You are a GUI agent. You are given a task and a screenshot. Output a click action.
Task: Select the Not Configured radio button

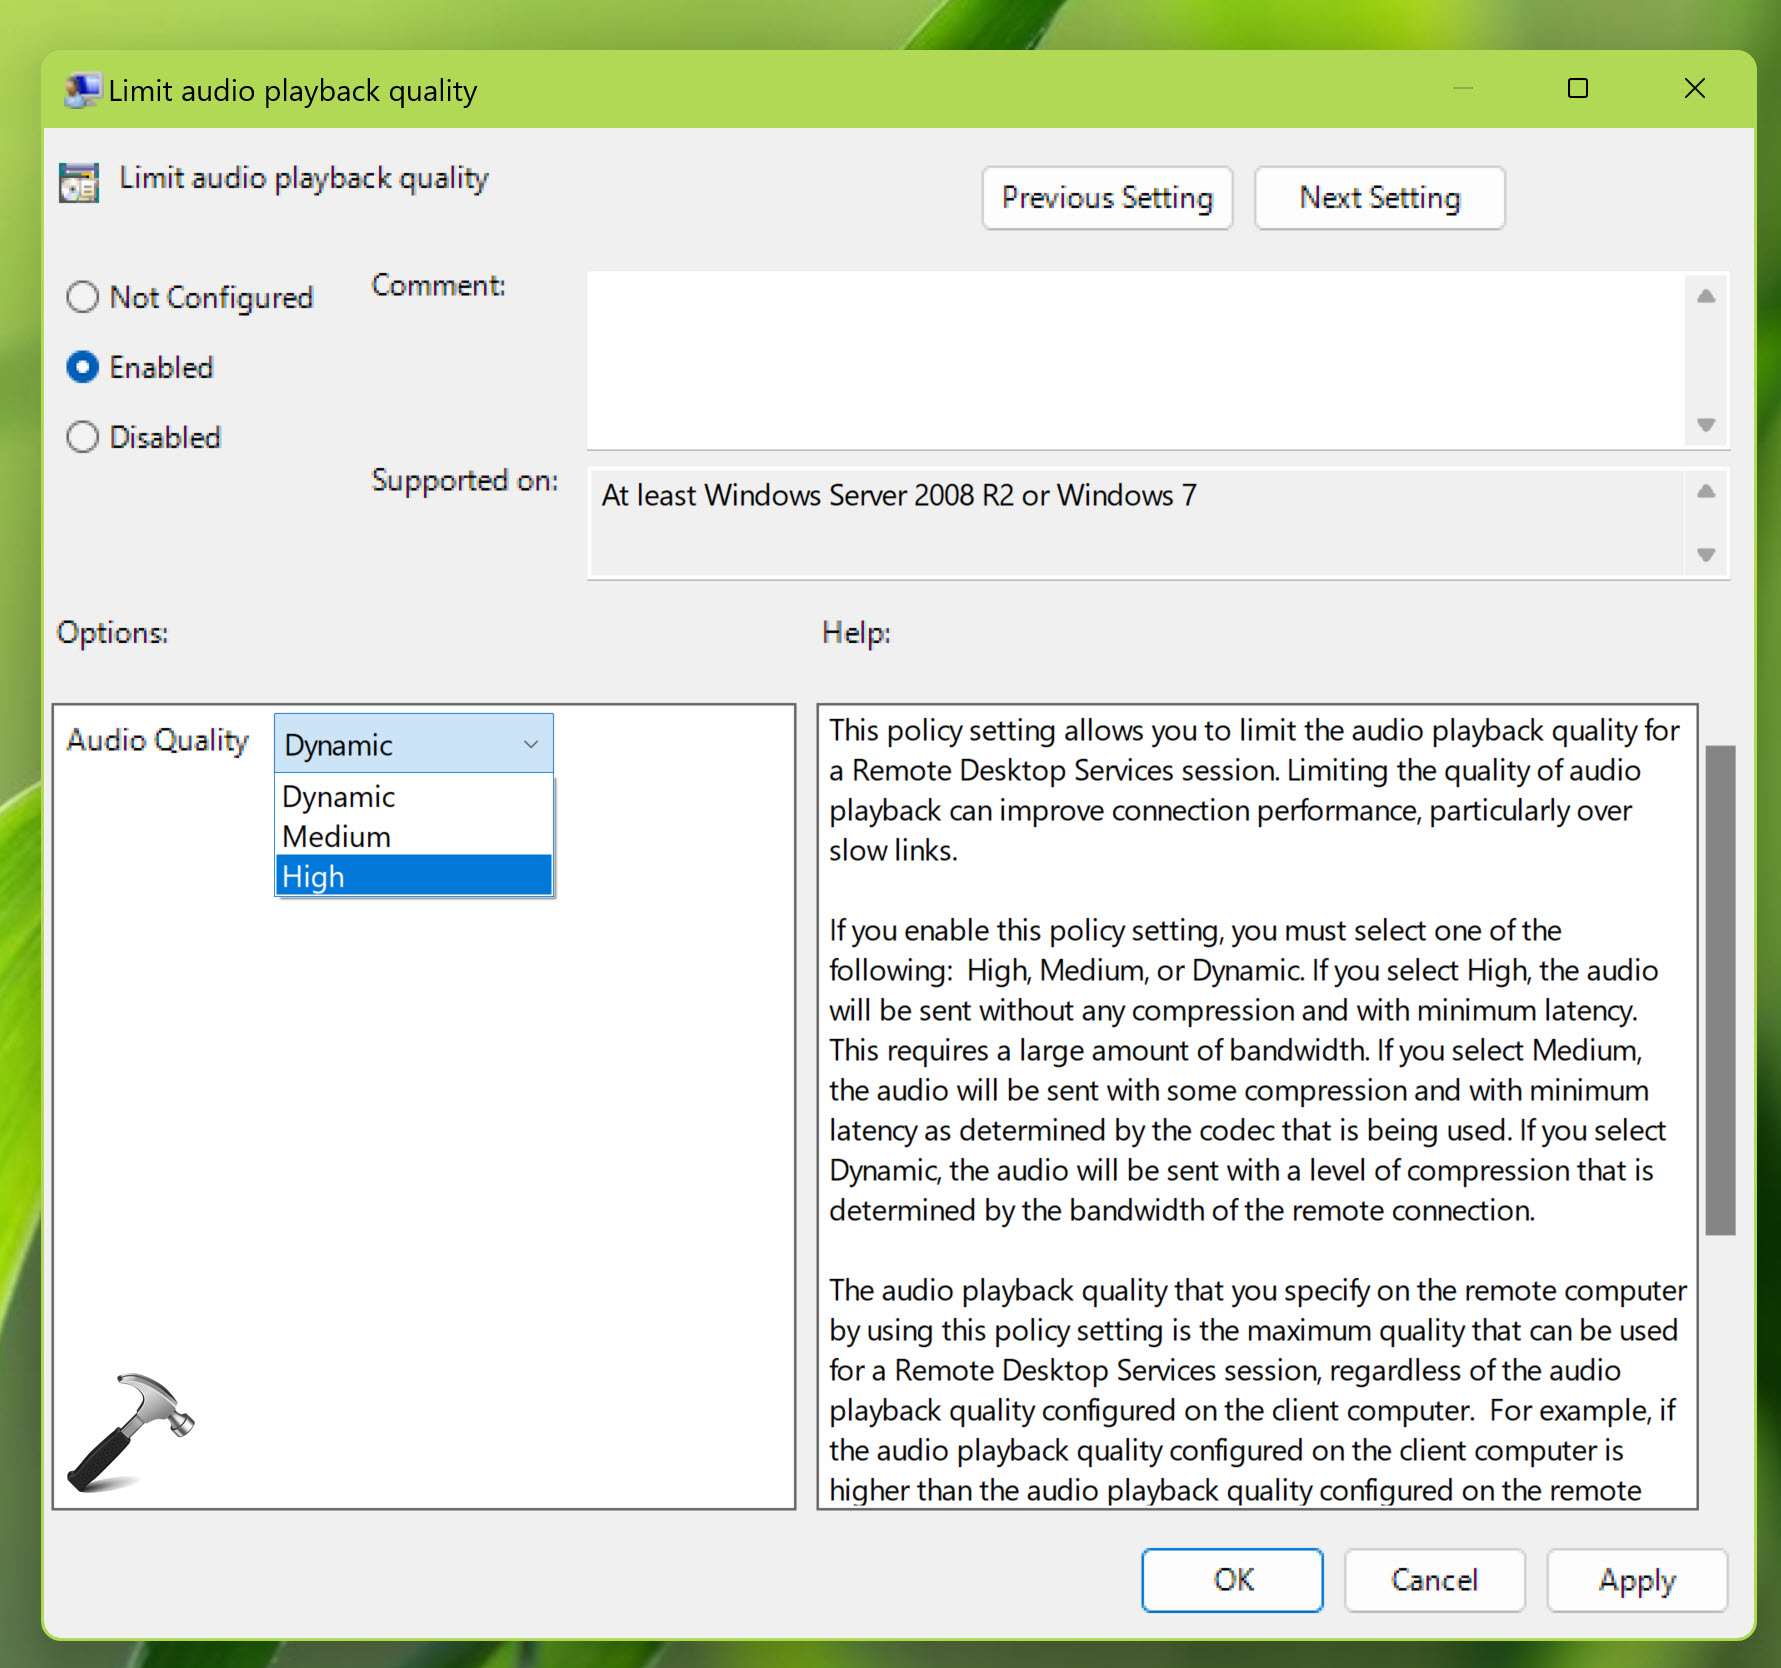83,297
